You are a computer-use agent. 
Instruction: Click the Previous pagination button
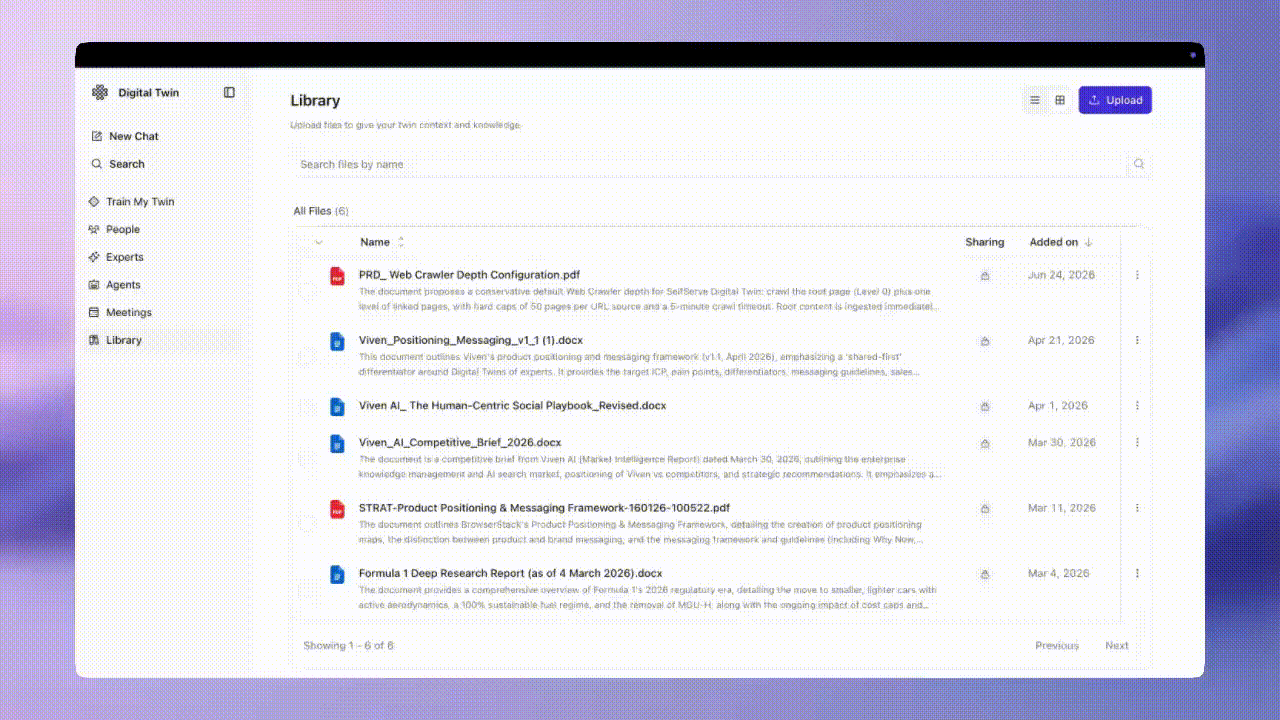(1057, 645)
